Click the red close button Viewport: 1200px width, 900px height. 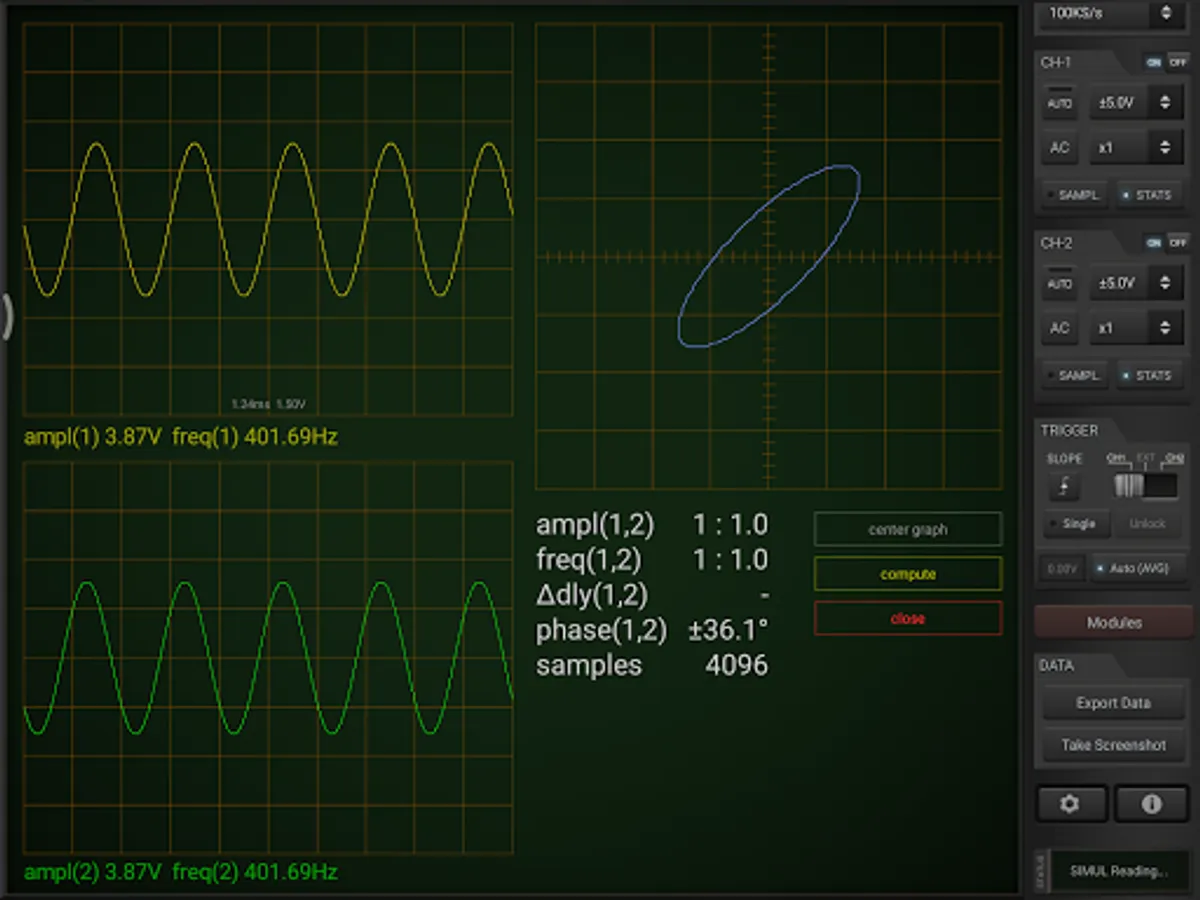[x=908, y=618]
